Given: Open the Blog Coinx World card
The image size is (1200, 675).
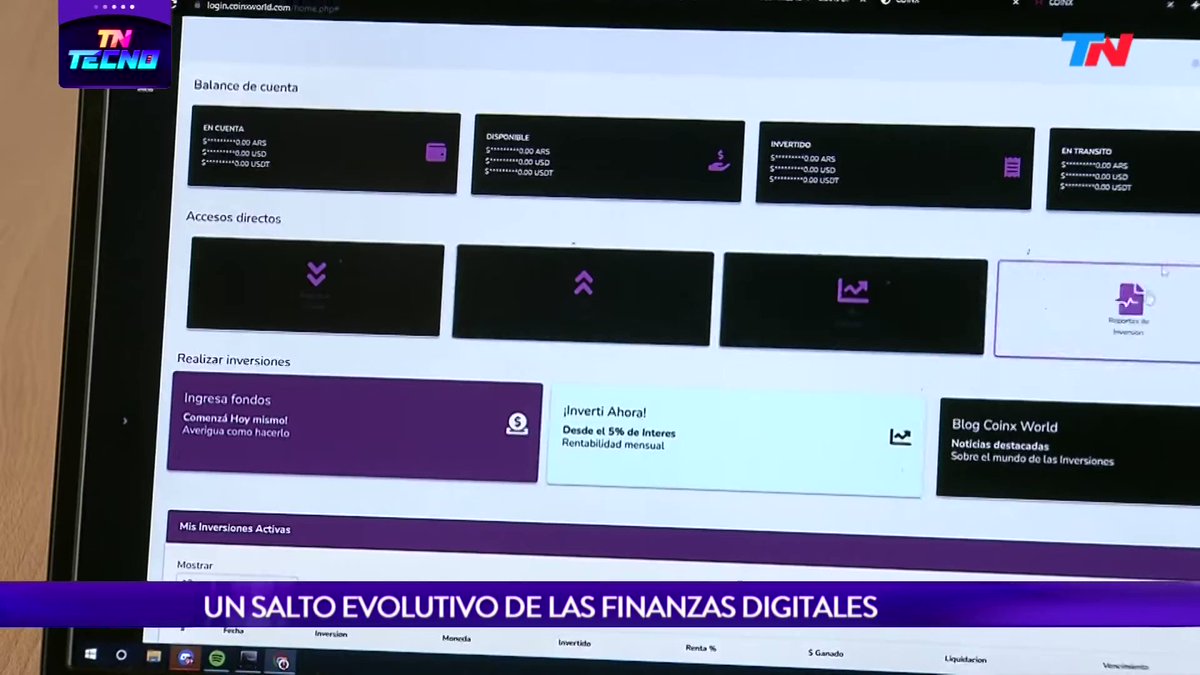Looking at the screenshot, I should [x=1068, y=450].
